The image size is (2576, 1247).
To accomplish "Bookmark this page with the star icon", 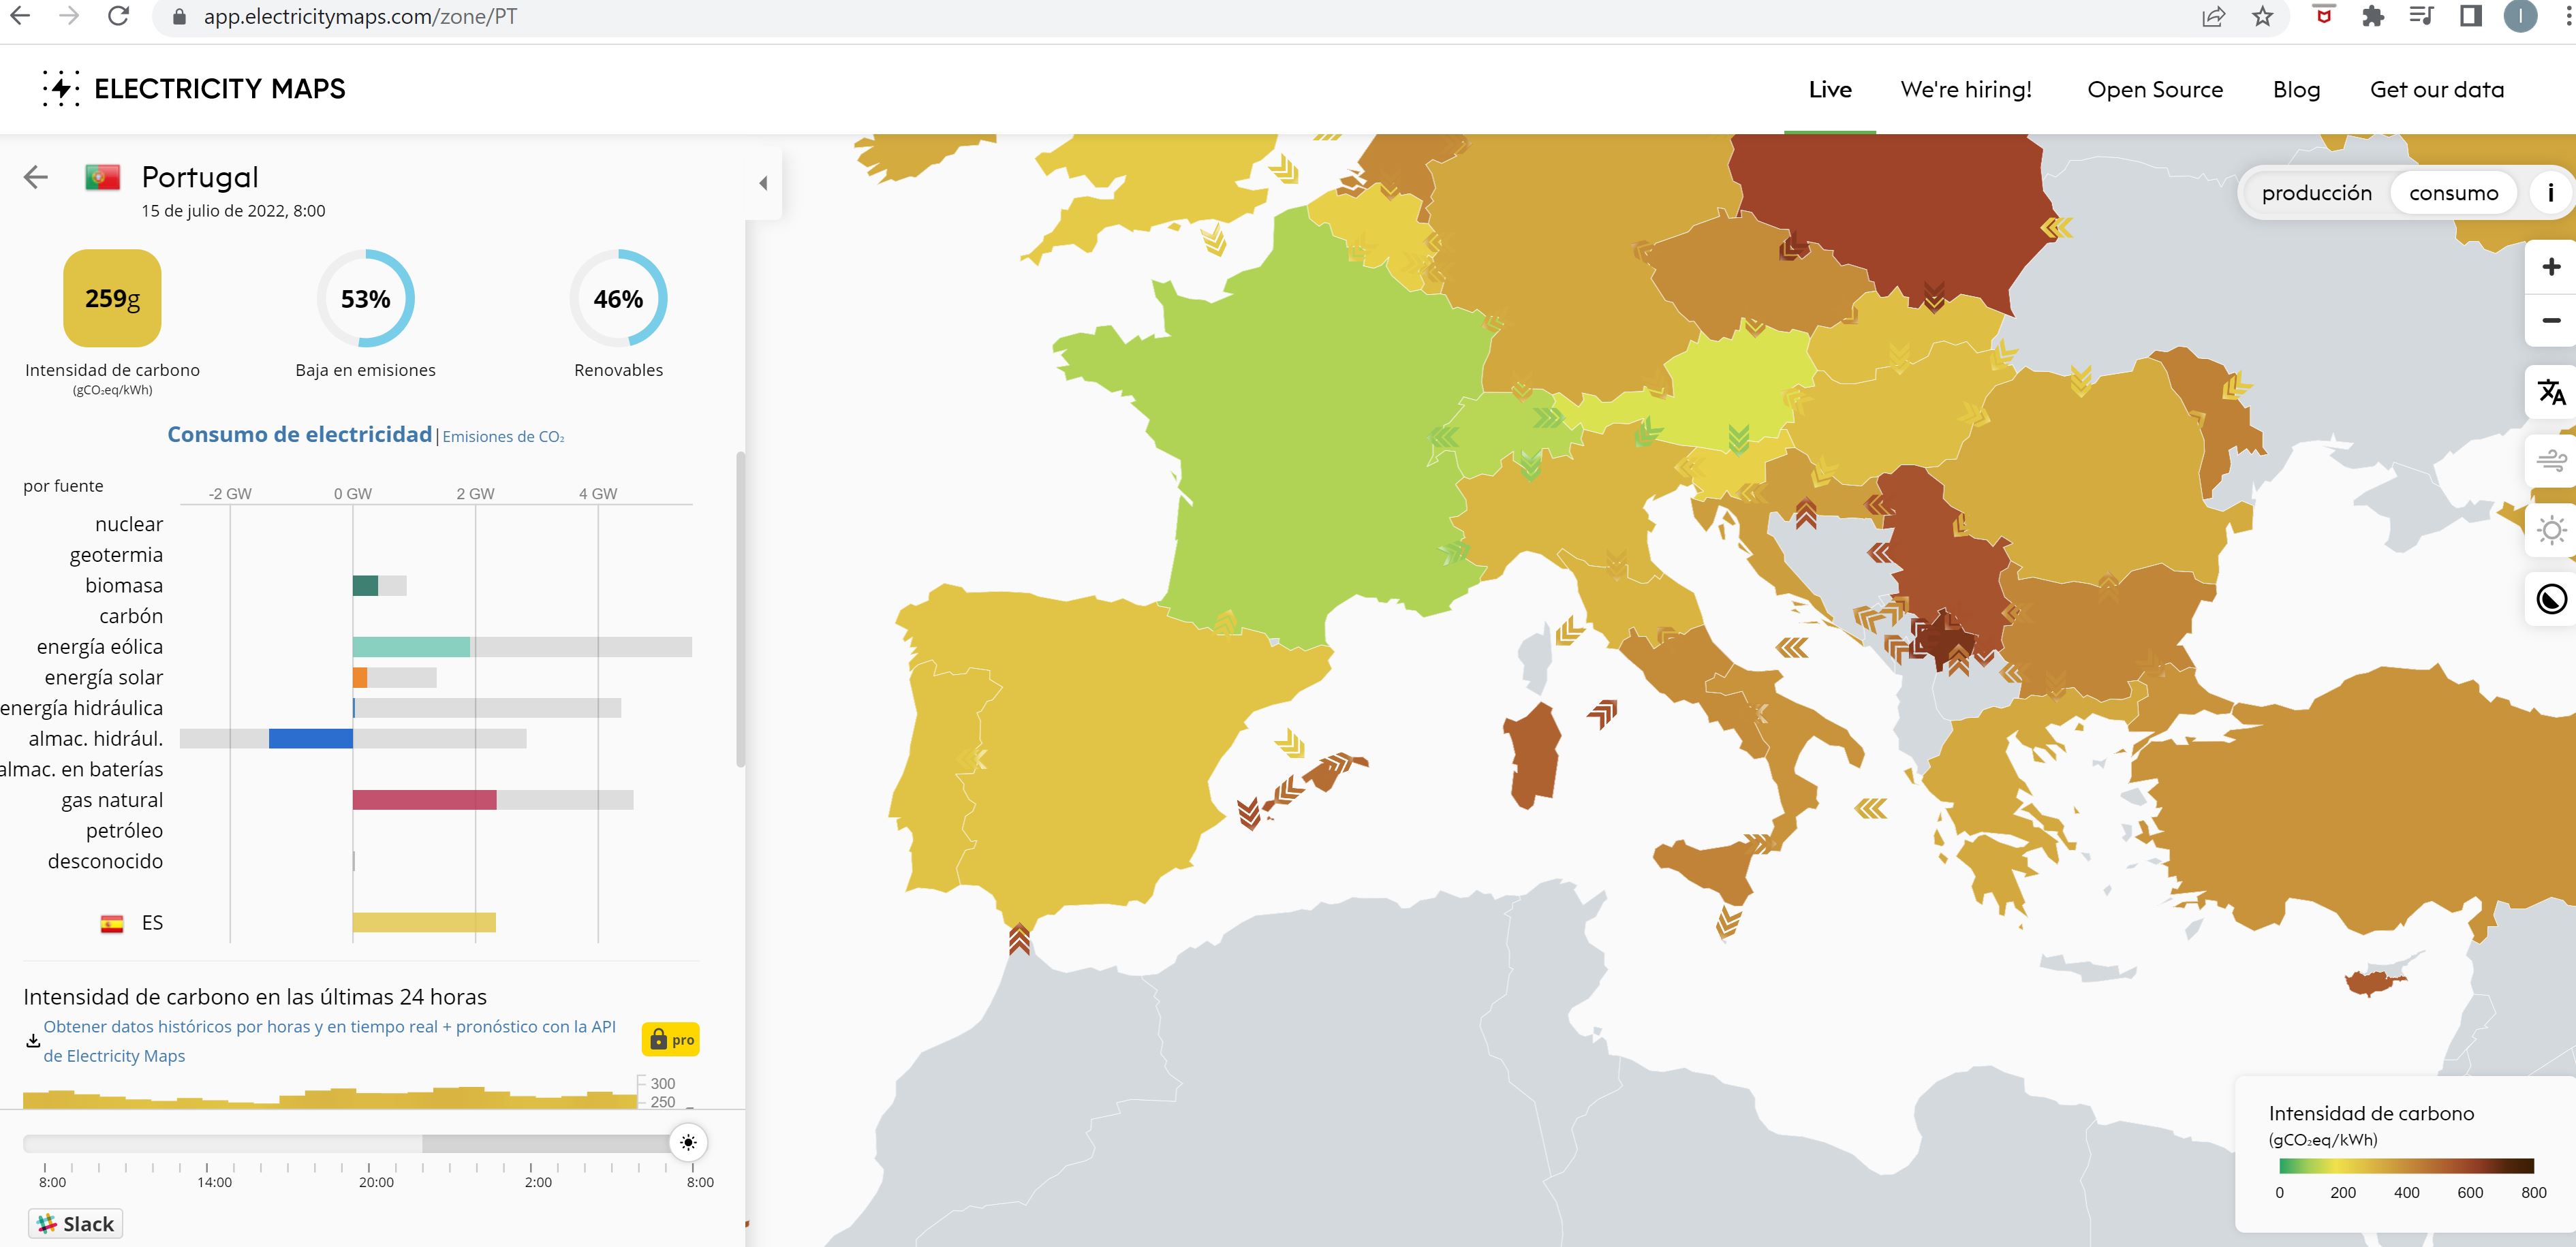I will click(x=2262, y=17).
